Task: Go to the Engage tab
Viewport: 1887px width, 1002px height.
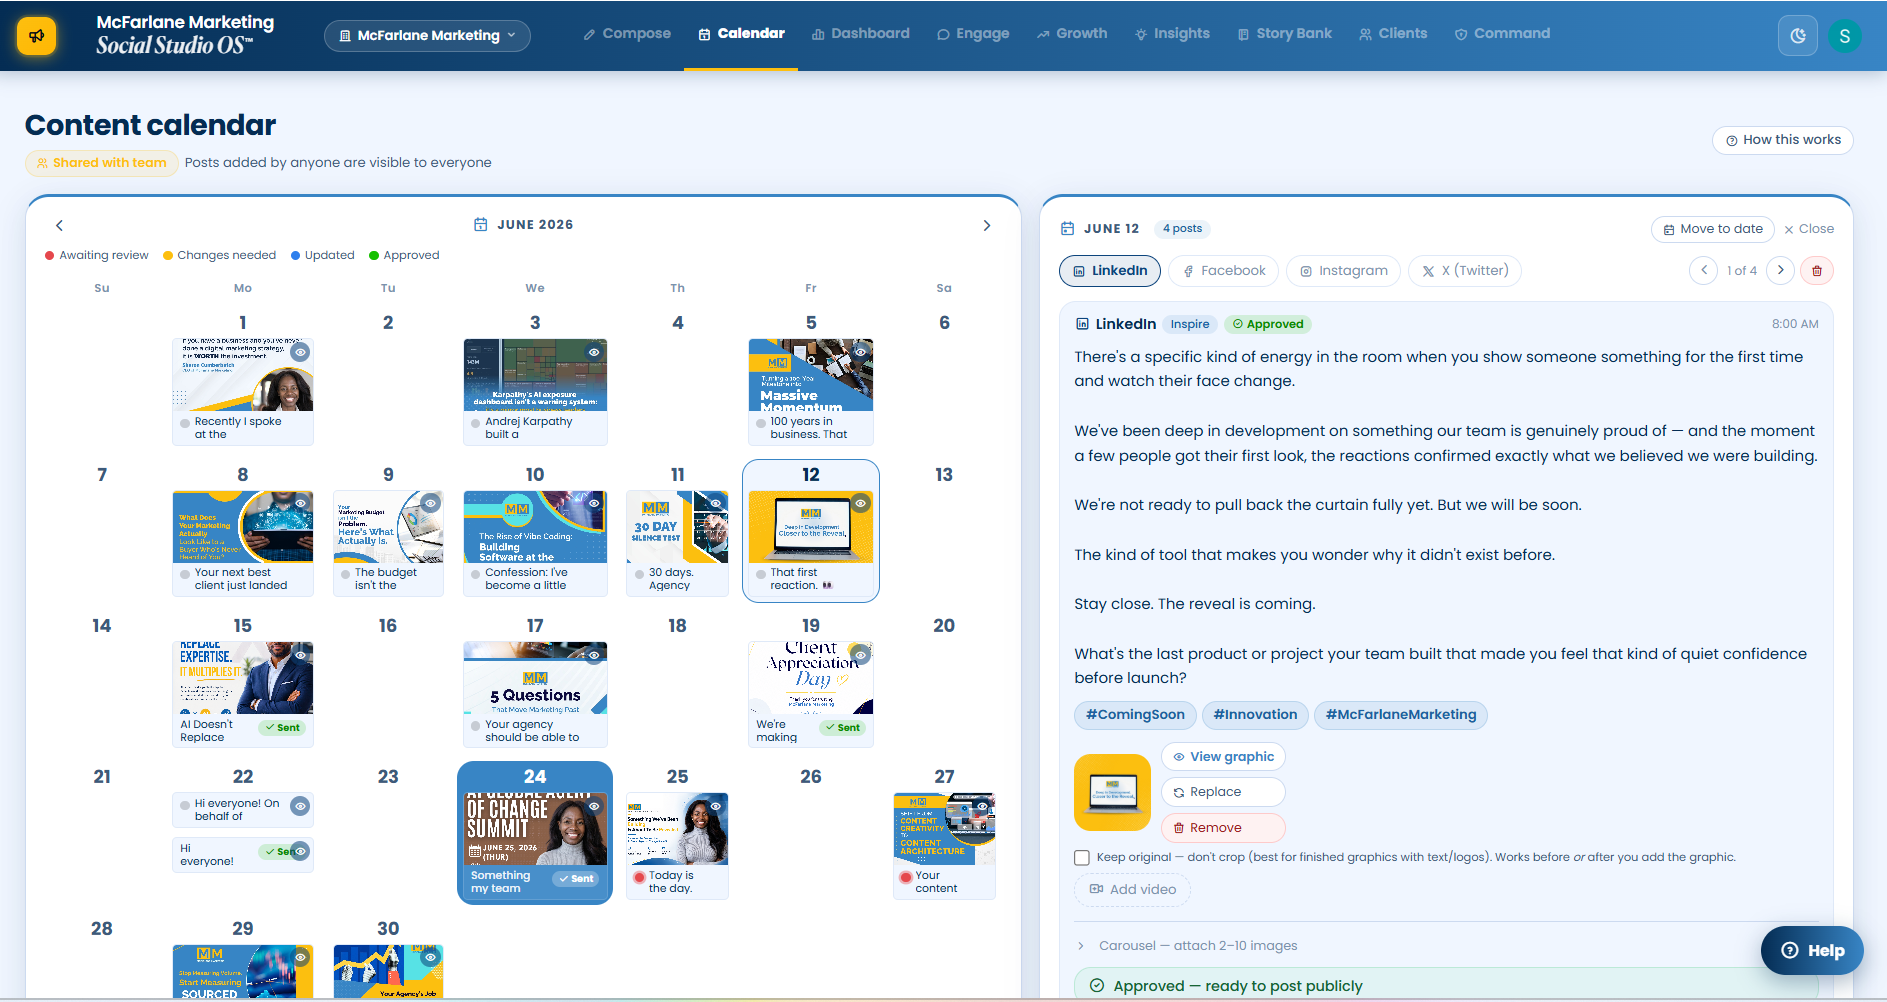Action: [973, 34]
